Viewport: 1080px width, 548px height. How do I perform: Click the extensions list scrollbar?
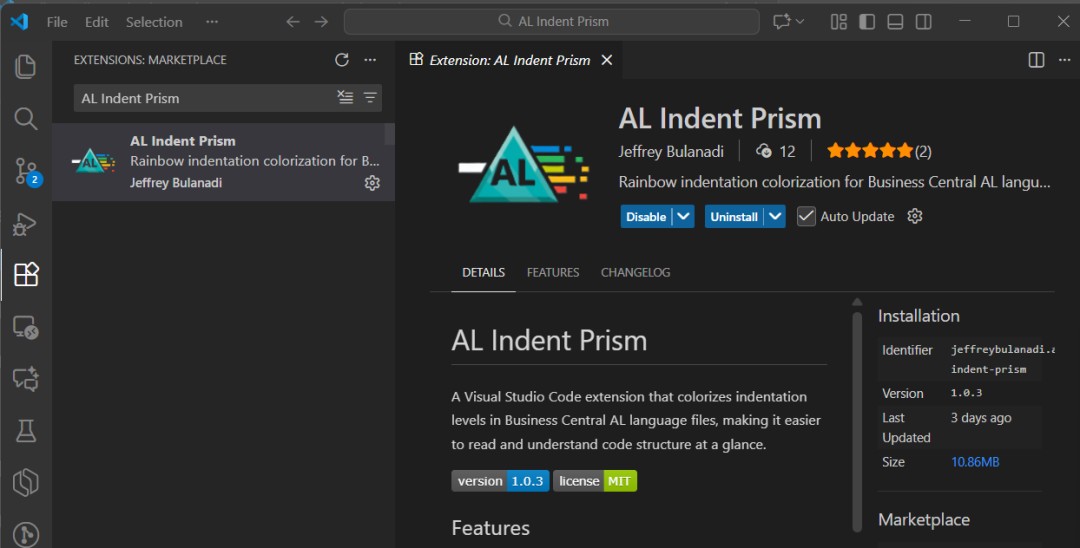click(389, 134)
